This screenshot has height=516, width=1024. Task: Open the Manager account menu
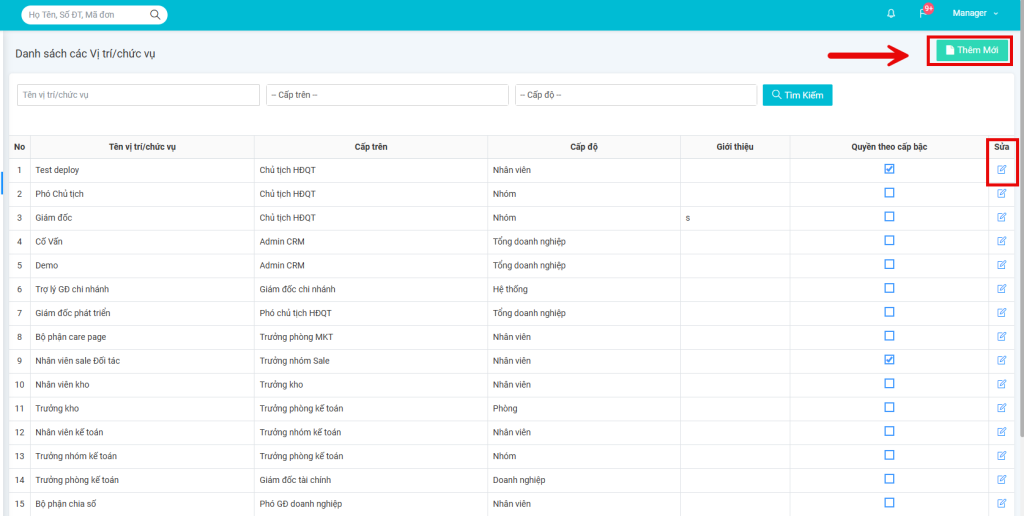click(975, 14)
